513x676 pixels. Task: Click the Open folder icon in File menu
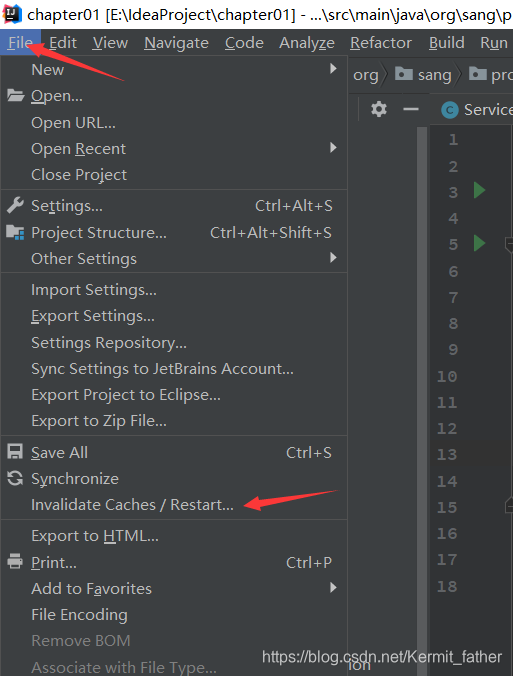tap(16, 95)
